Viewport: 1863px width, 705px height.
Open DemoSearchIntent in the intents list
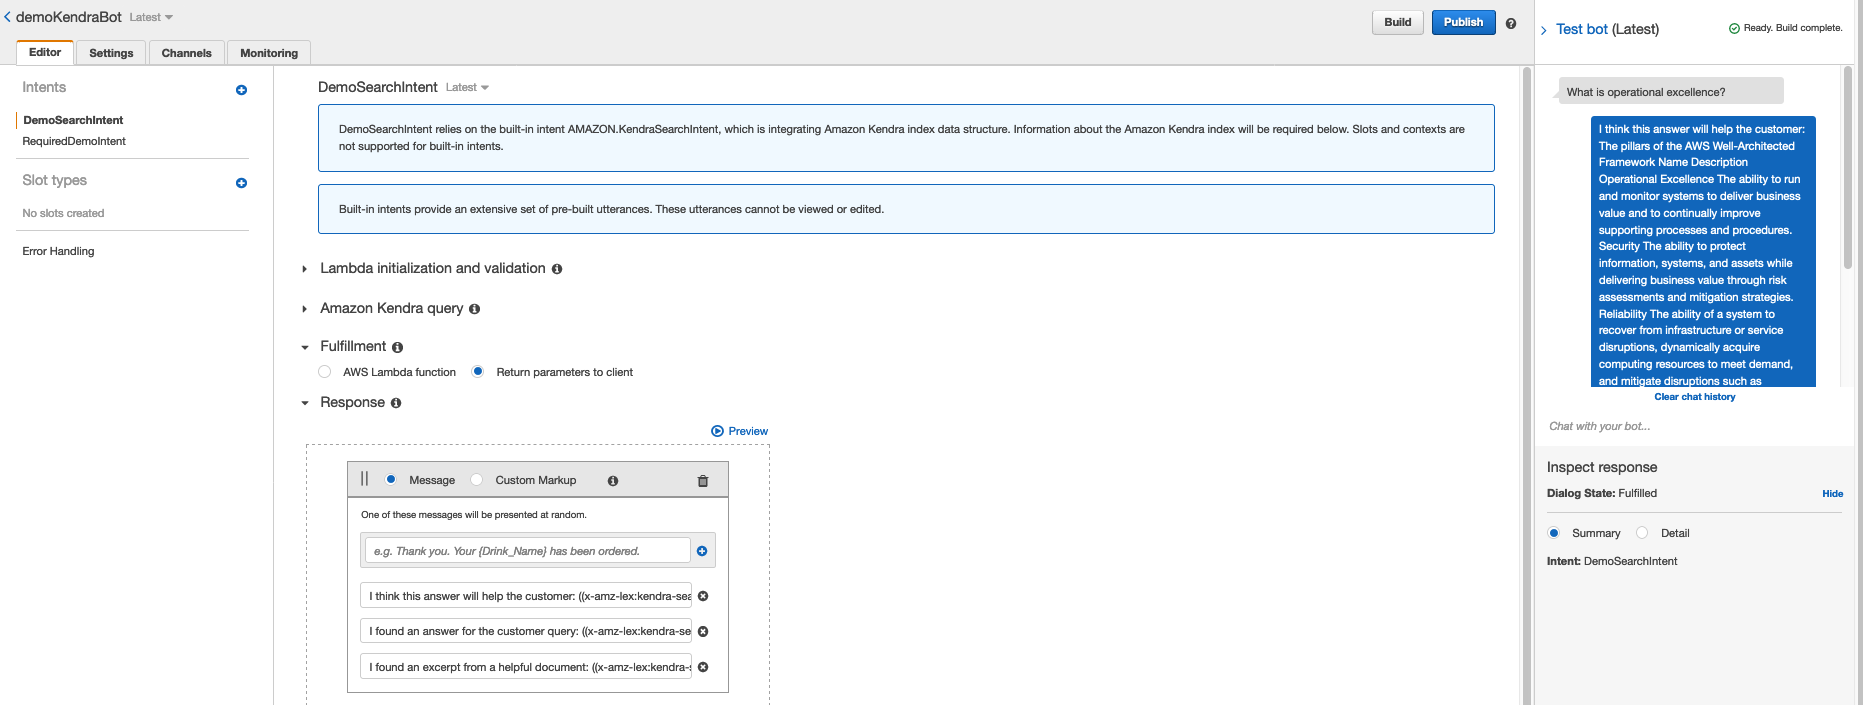pos(73,120)
